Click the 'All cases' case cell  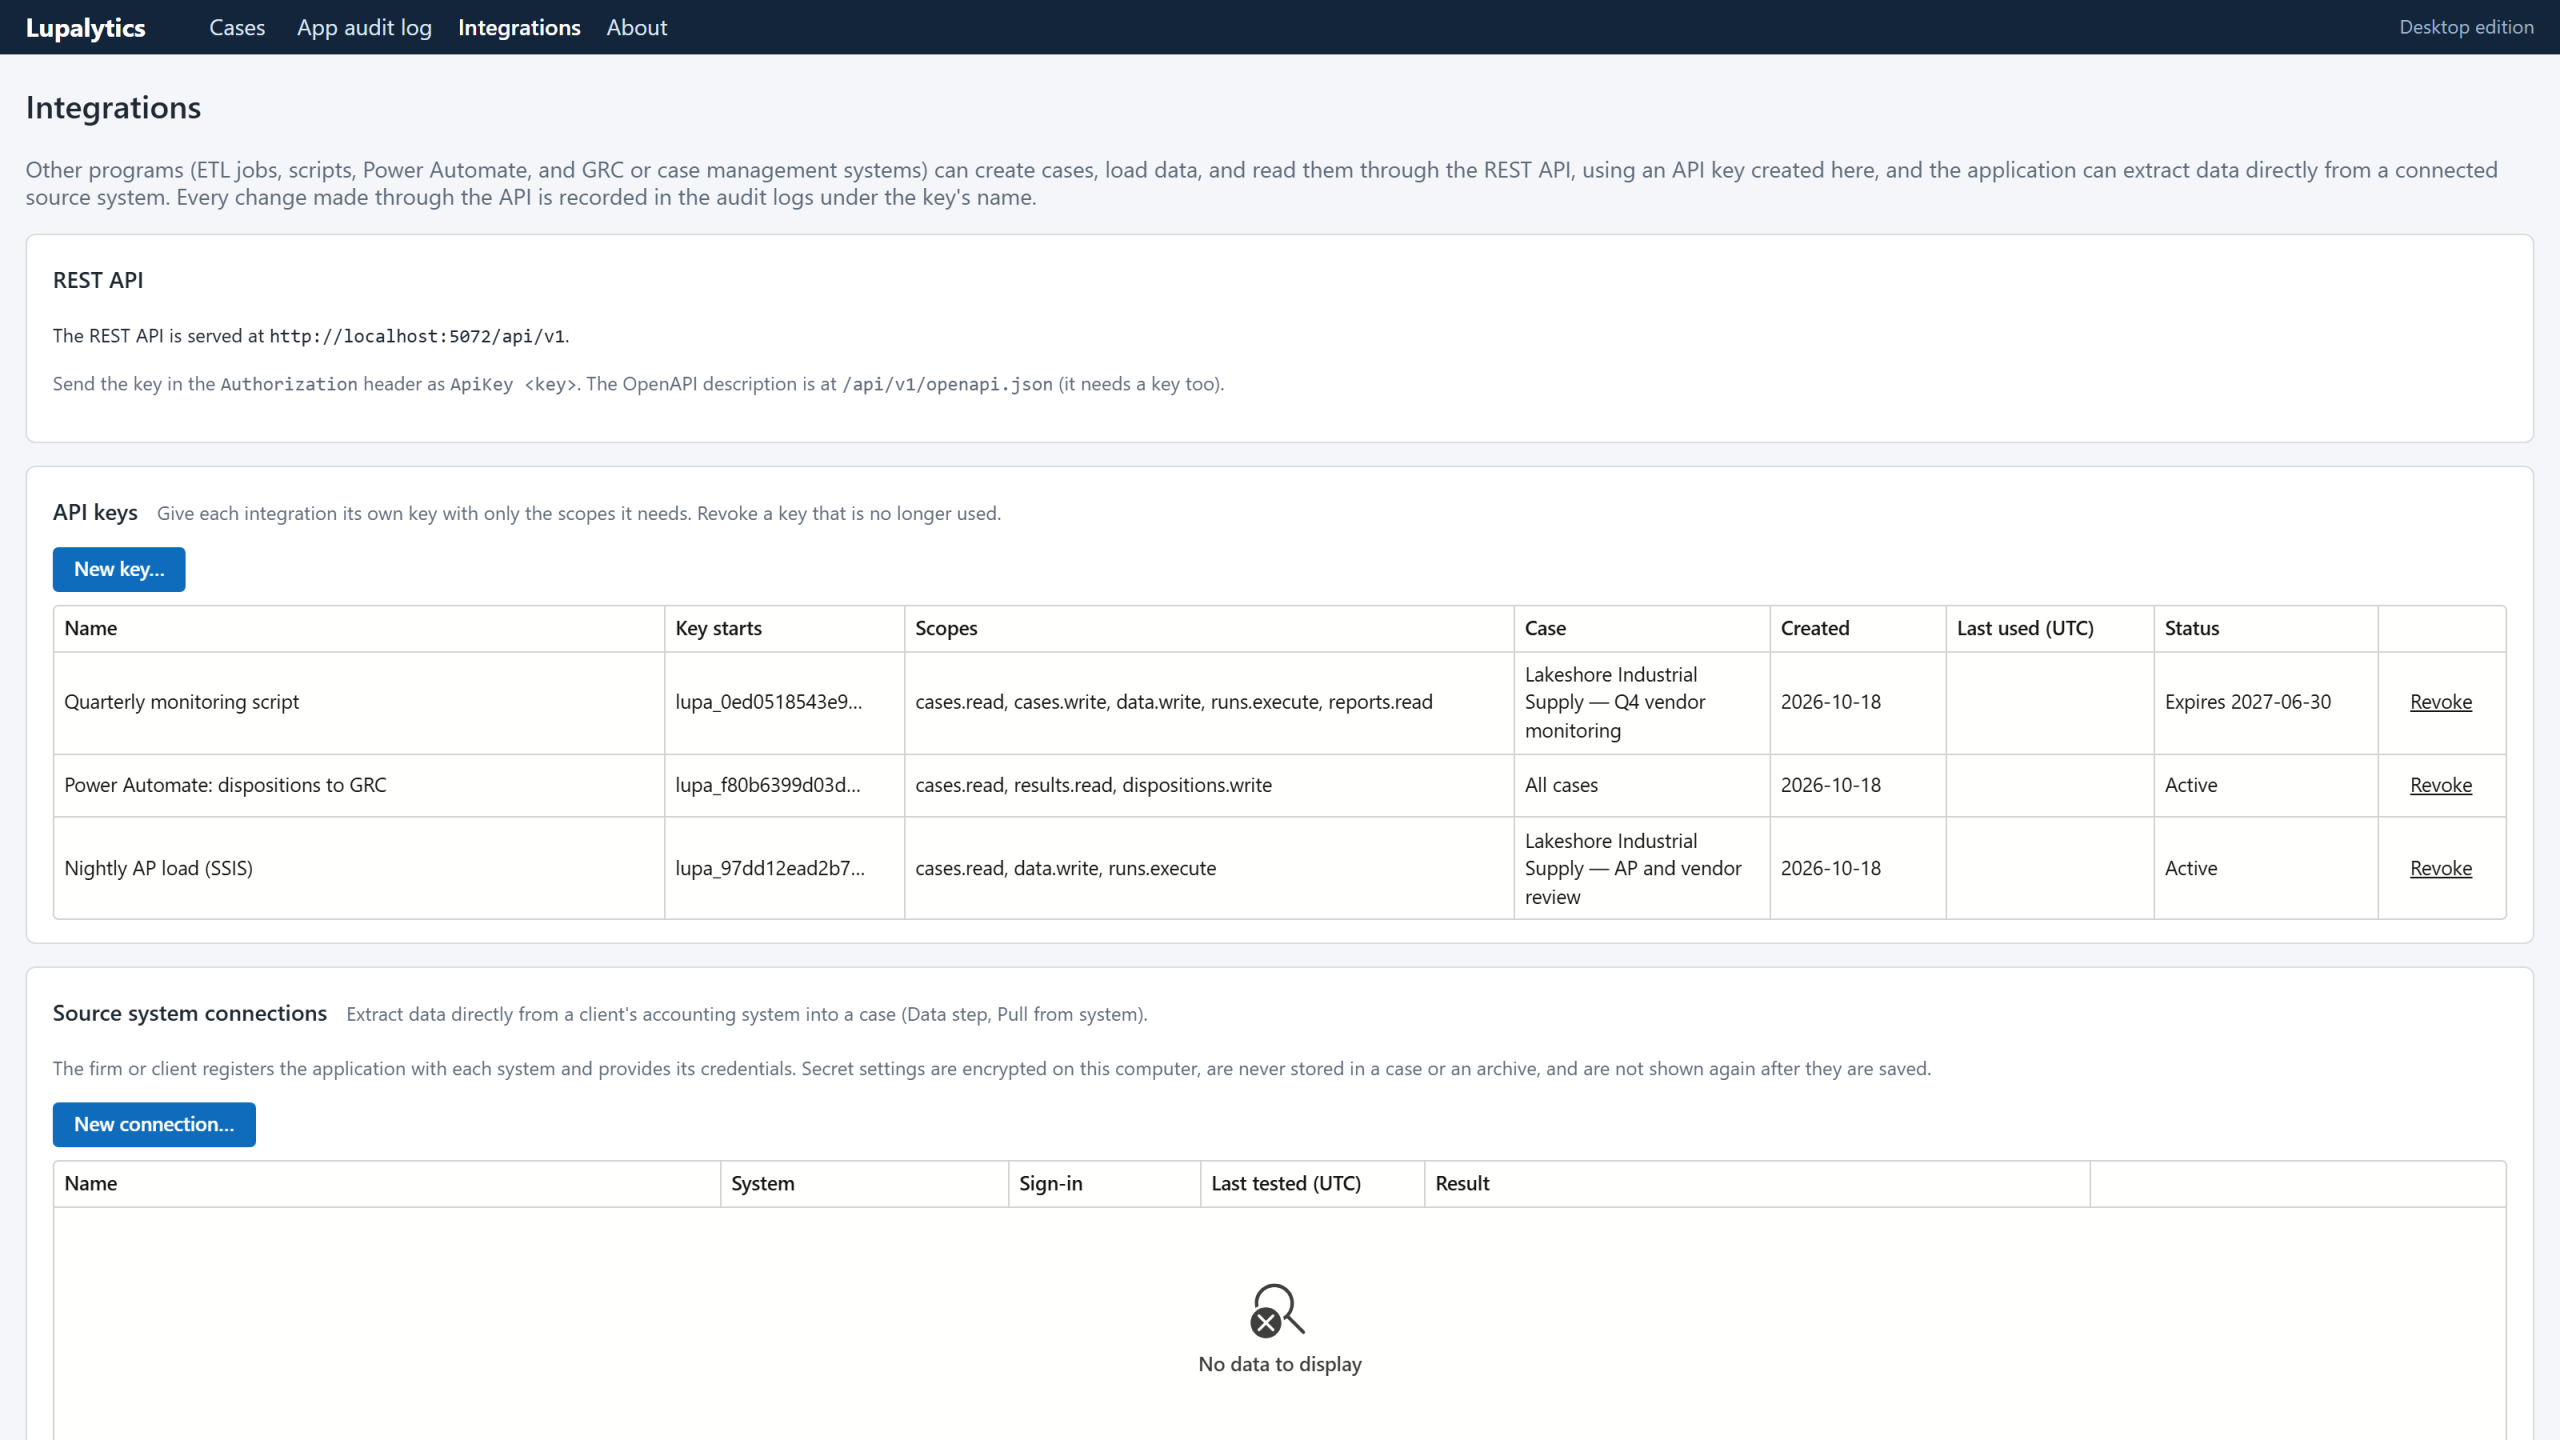coord(1642,785)
